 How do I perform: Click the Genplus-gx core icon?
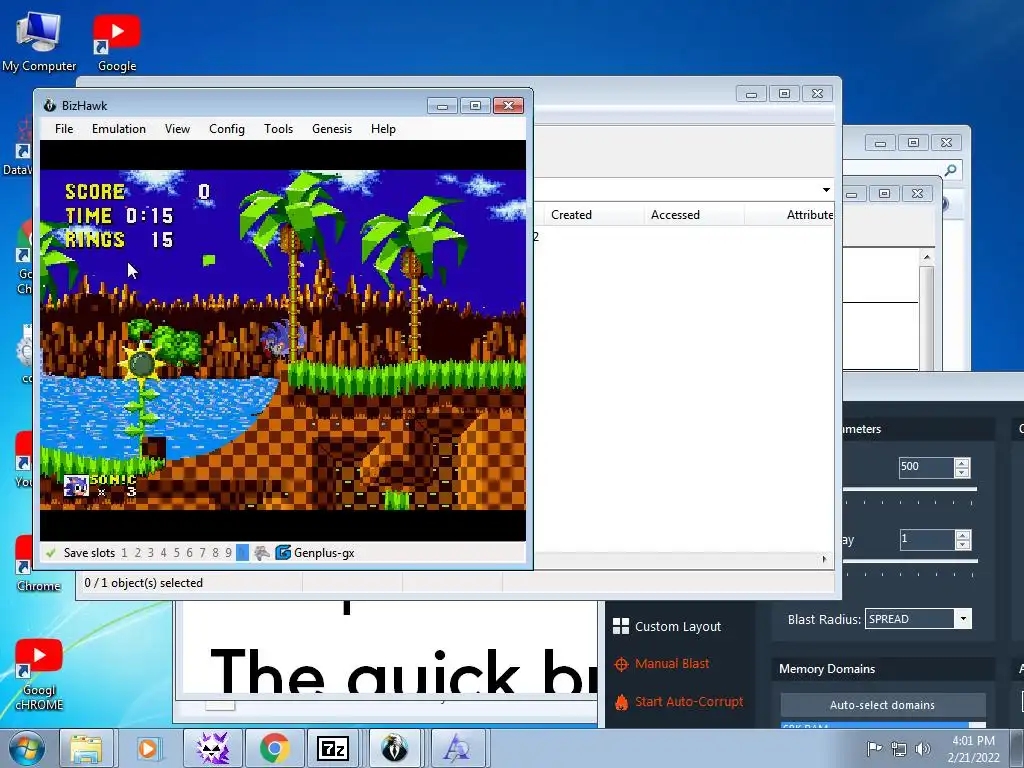tap(283, 552)
